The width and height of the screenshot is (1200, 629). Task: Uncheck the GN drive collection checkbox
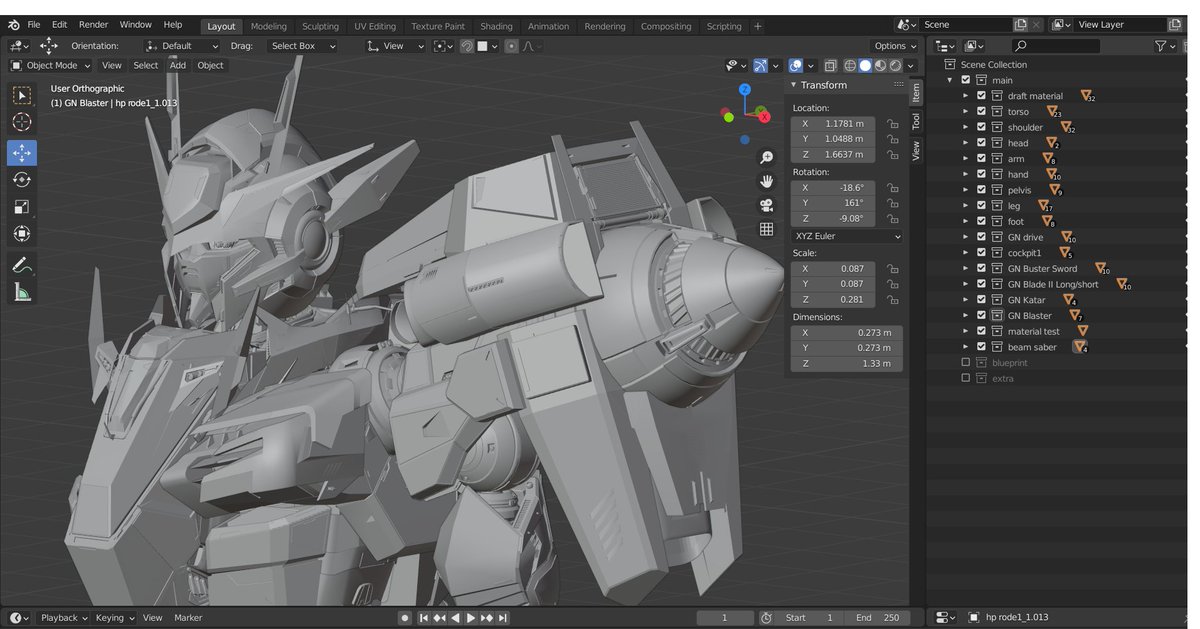[x=981, y=237]
